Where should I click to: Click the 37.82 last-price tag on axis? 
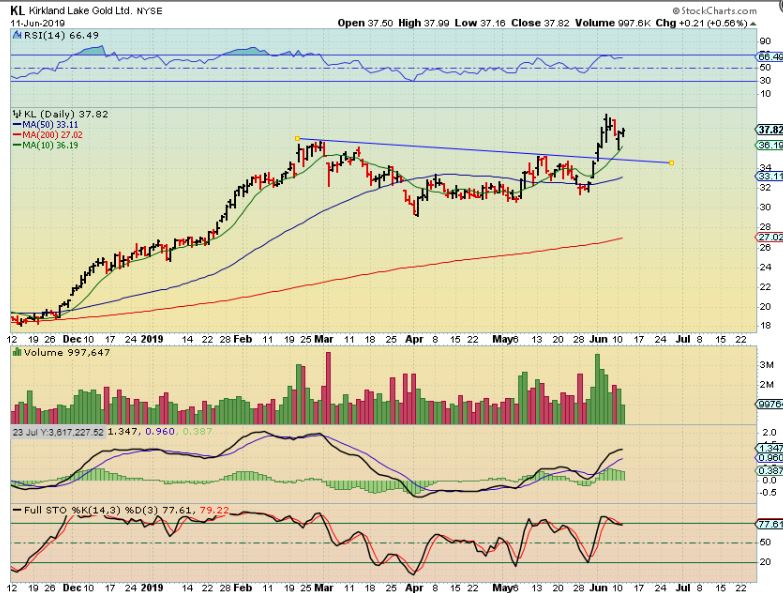click(770, 130)
